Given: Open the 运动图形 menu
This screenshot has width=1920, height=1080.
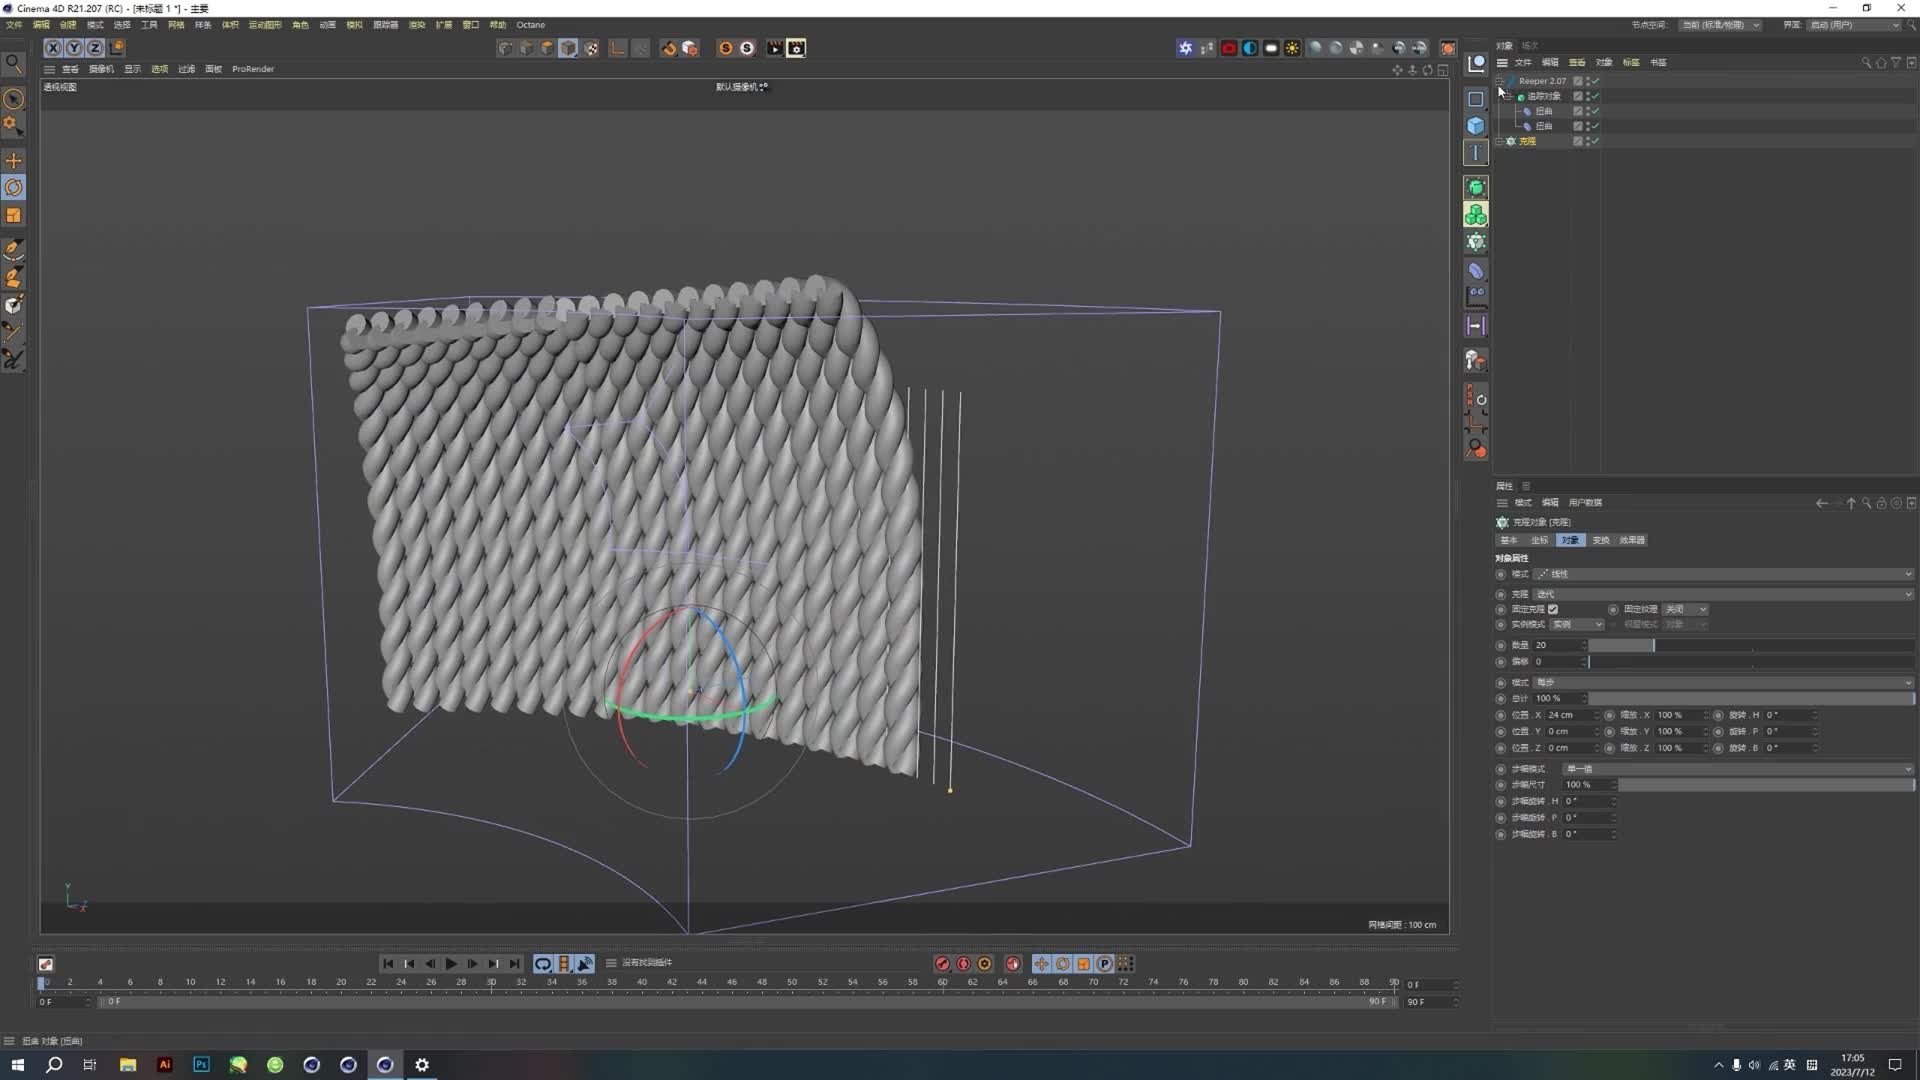Looking at the screenshot, I should click(265, 25).
